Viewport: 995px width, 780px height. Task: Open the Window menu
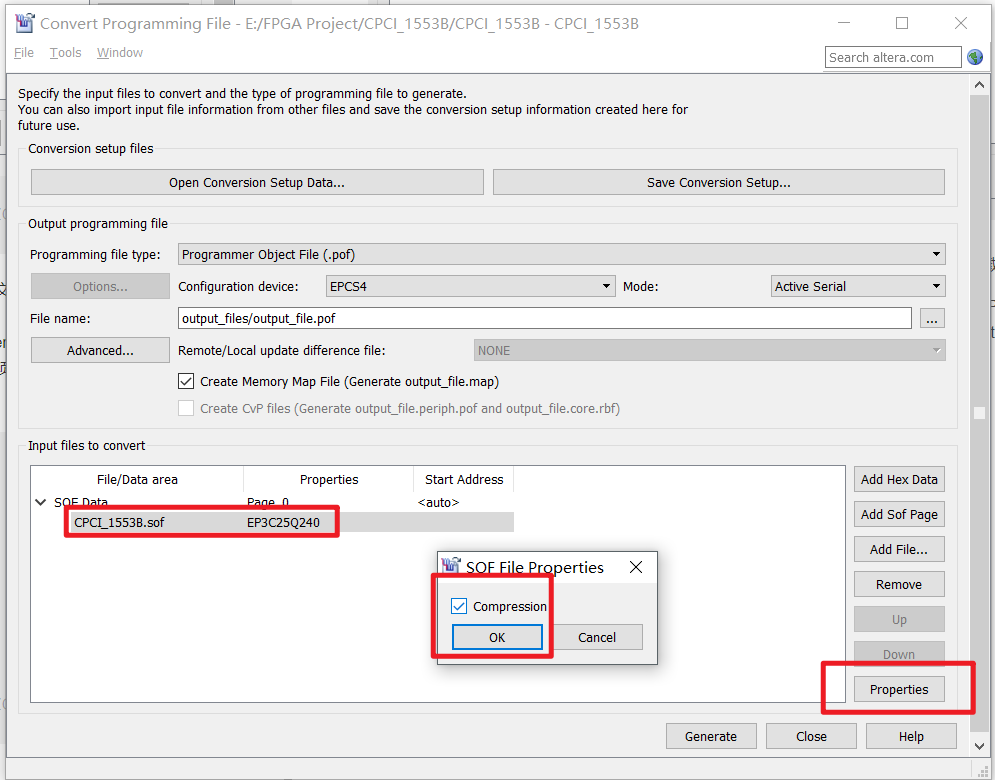click(x=119, y=52)
